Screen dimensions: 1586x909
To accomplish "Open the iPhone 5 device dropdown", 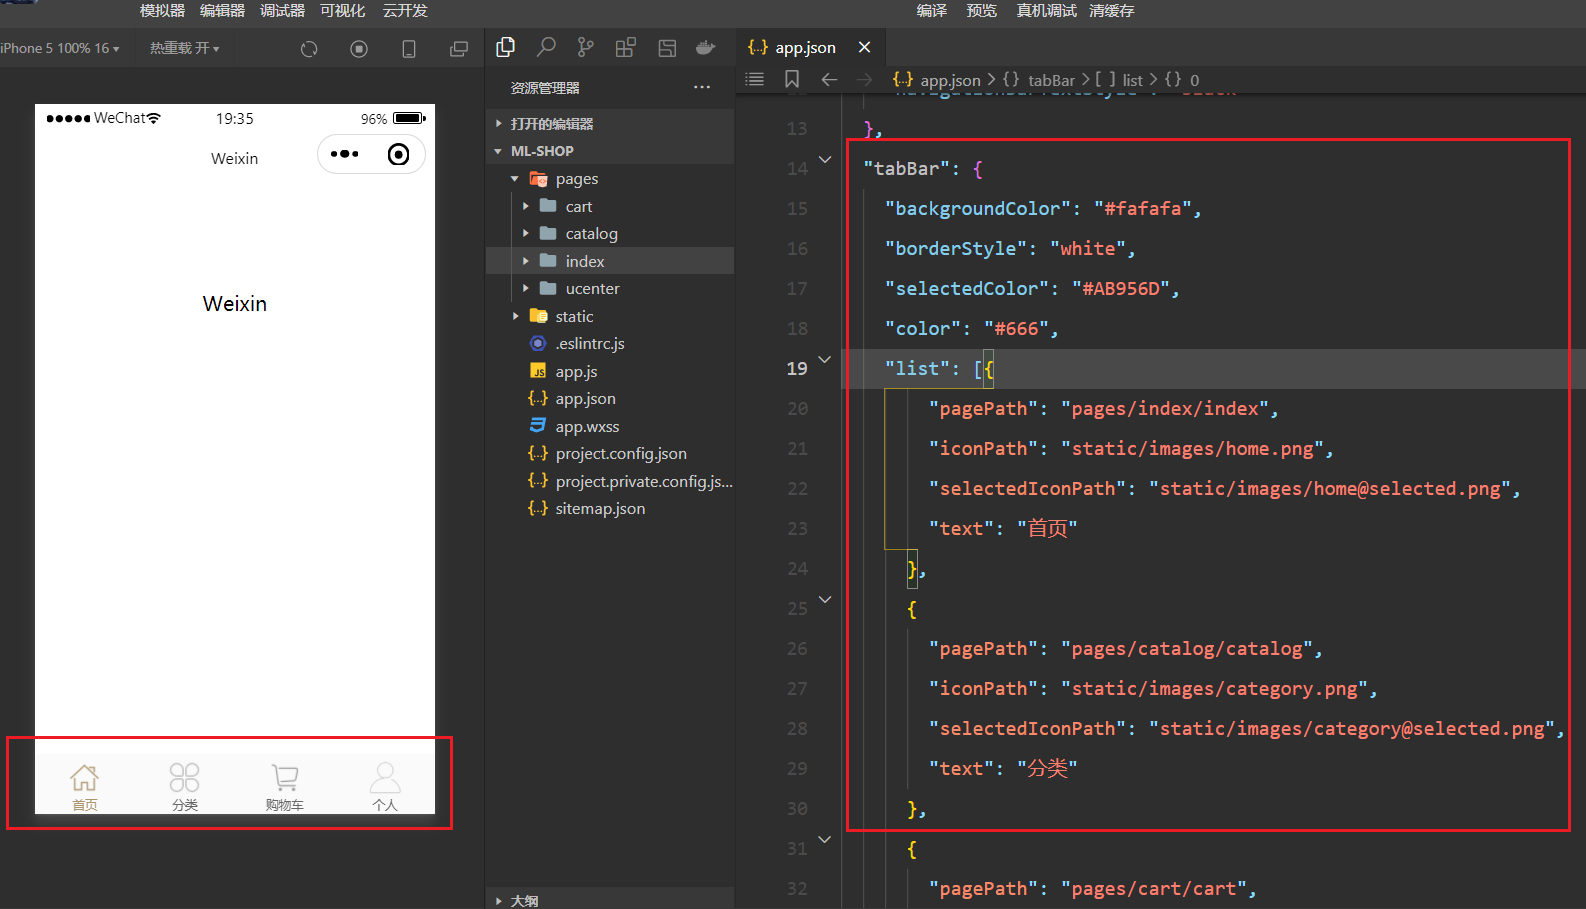I will pos(60,48).
